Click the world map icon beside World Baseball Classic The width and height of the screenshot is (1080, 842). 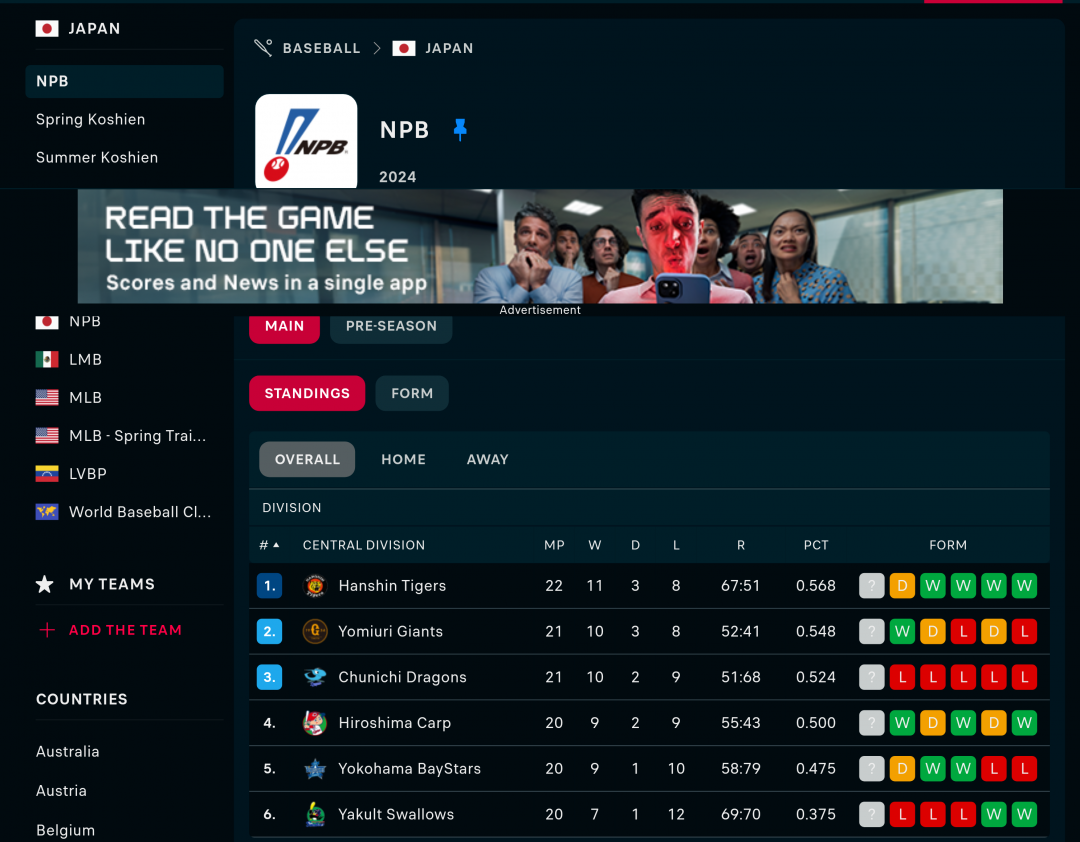point(47,512)
